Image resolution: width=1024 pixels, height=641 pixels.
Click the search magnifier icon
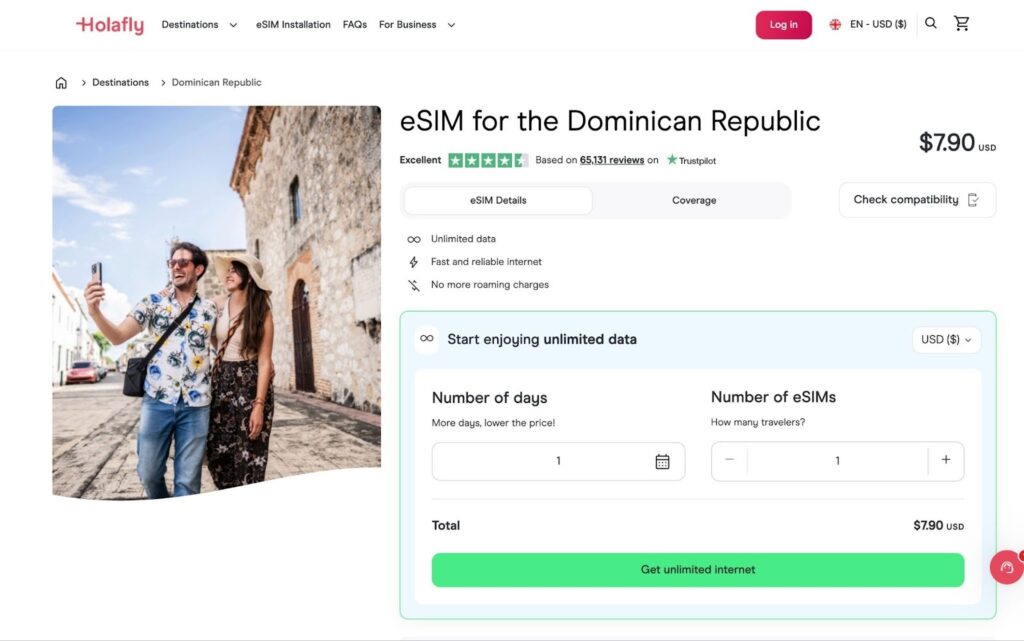point(931,24)
